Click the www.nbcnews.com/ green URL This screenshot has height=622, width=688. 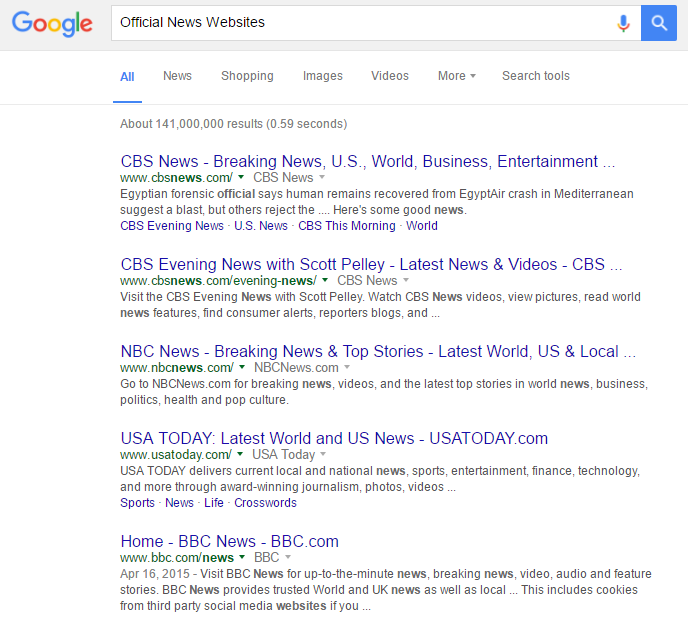177,368
